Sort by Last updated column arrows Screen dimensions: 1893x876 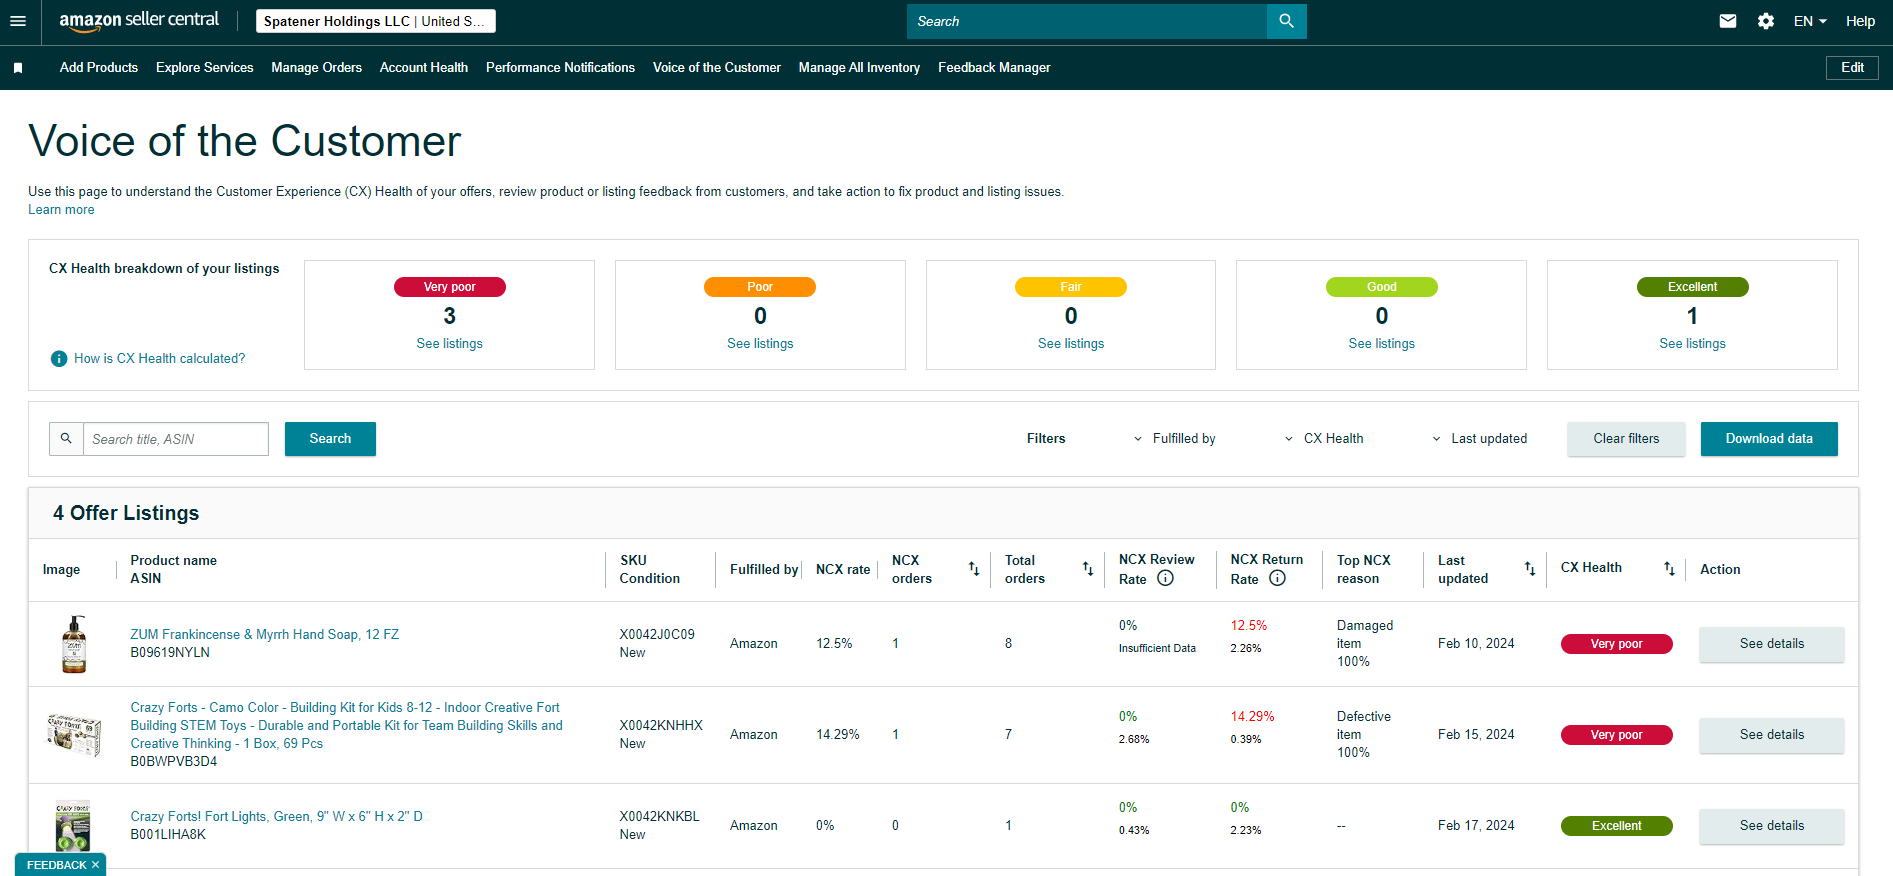[1530, 569]
